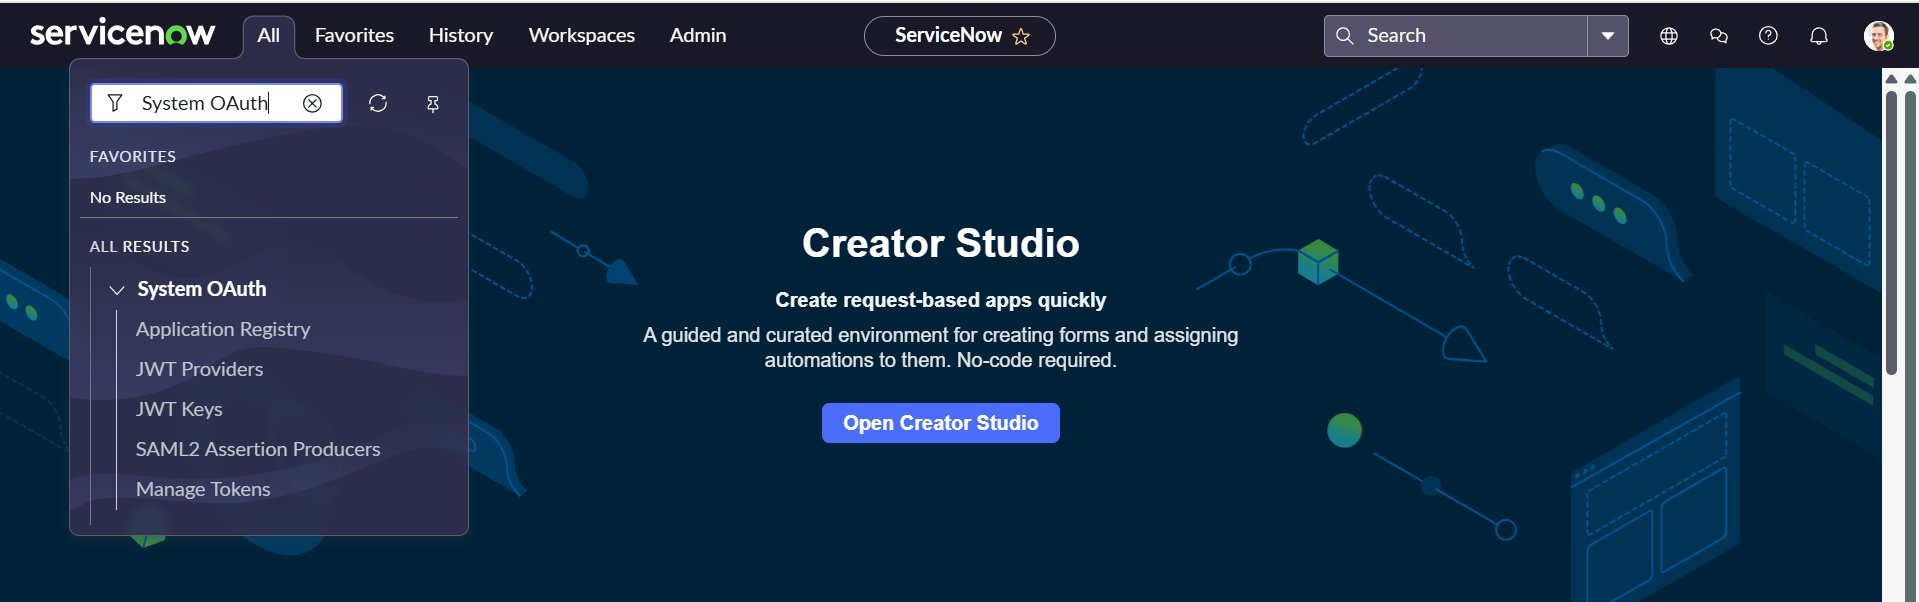Open Manage Tokens module

(203, 489)
